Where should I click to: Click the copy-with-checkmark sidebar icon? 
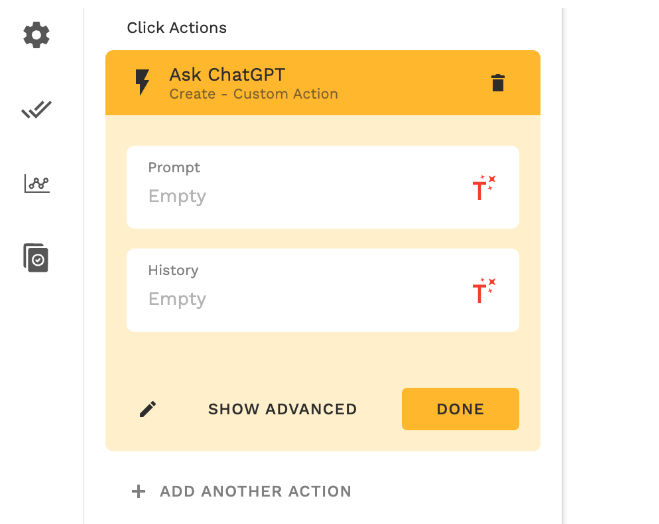click(x=36, y=258)
